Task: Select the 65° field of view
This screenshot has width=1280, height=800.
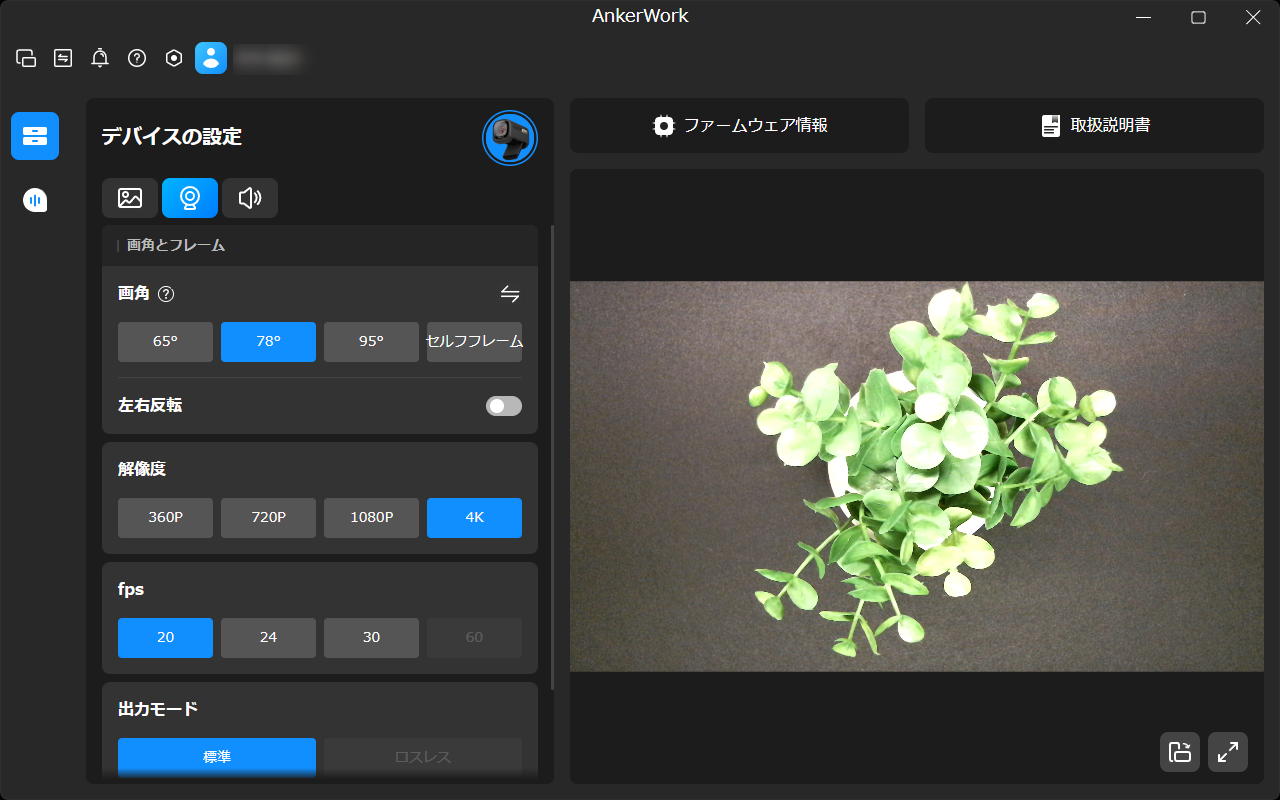Action: click(165, 342)
